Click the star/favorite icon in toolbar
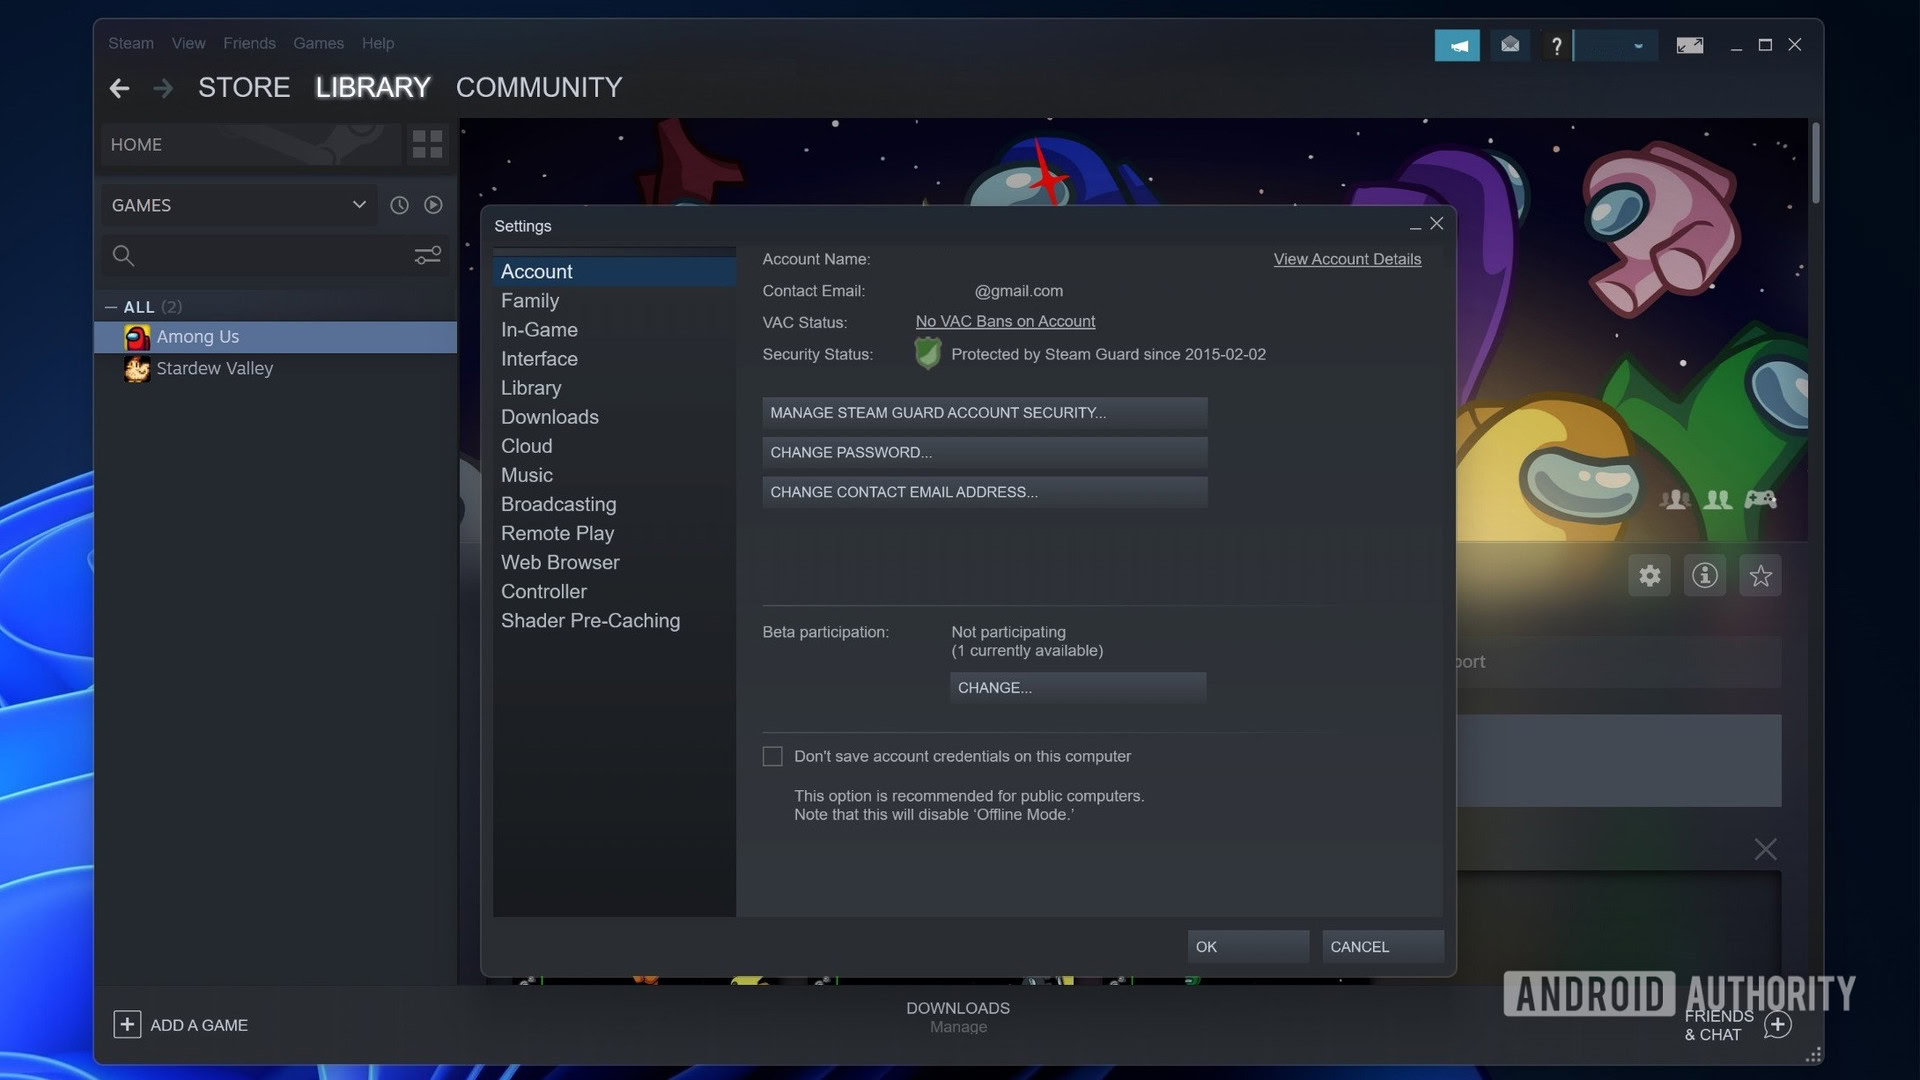 point(1760,575)
